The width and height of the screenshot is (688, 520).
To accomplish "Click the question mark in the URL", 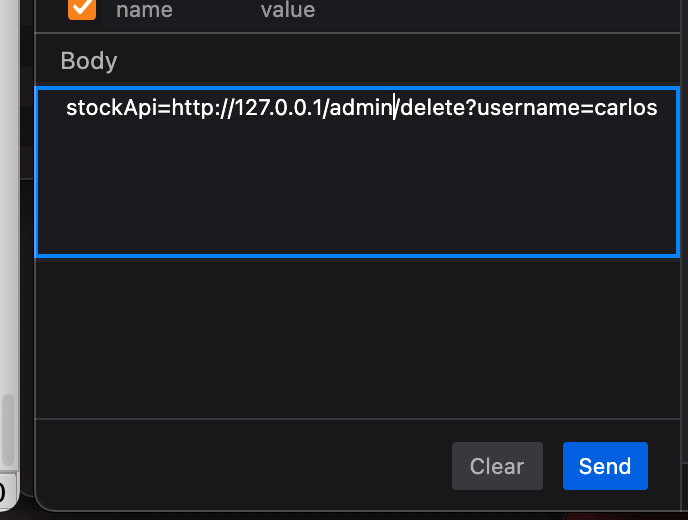I will point(471,108).
